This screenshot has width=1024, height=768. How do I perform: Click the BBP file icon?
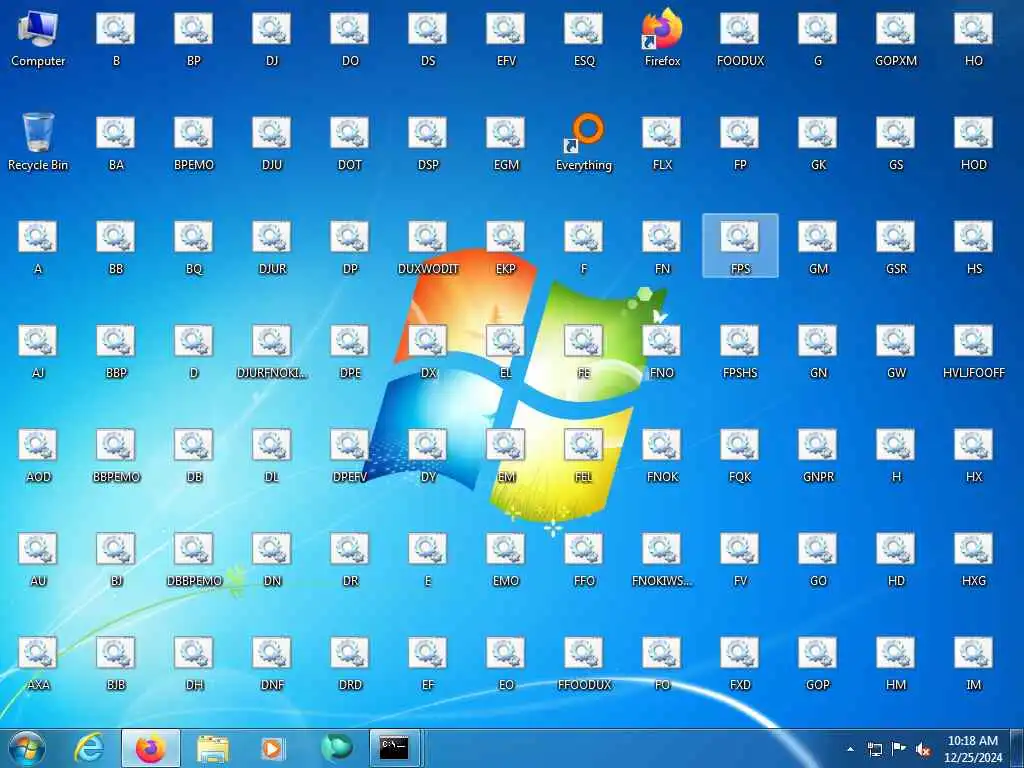(116, 351)
